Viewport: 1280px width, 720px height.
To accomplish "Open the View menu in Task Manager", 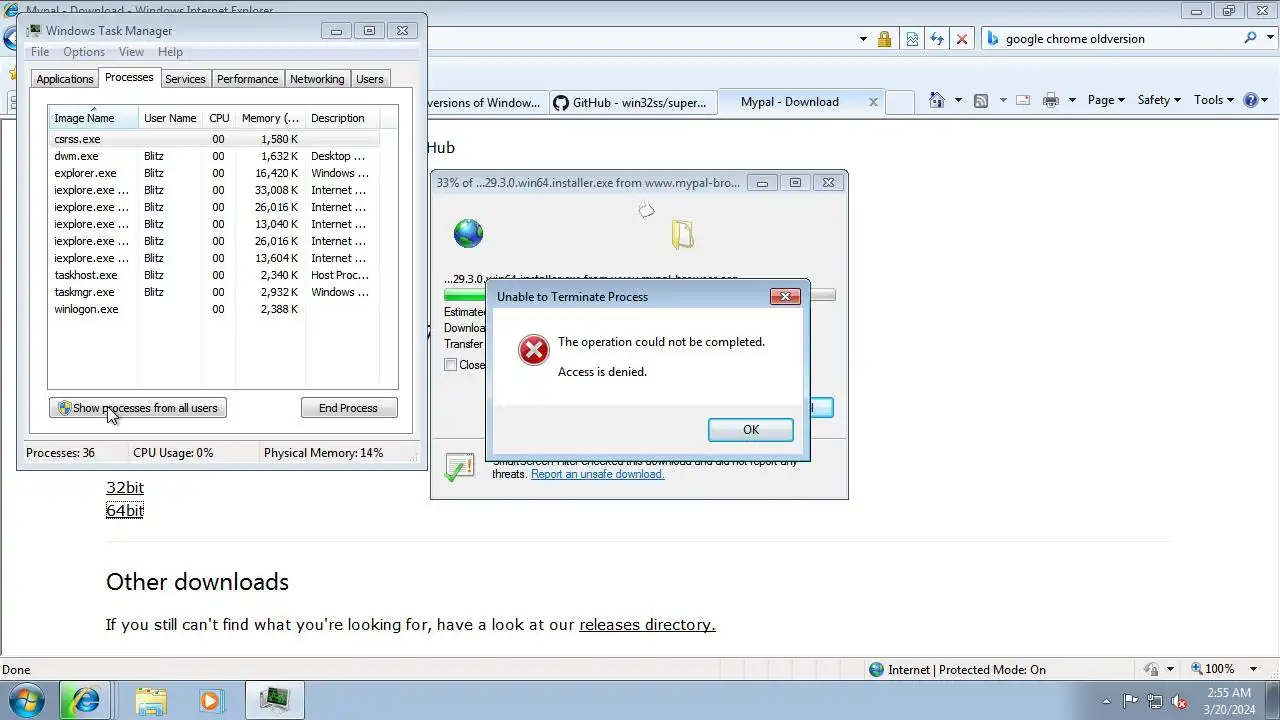I will point(131,52).
